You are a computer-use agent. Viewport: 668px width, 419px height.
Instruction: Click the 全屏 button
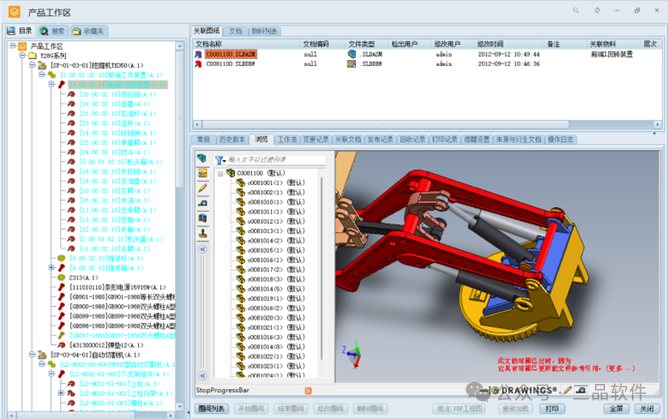pos(616,408)
